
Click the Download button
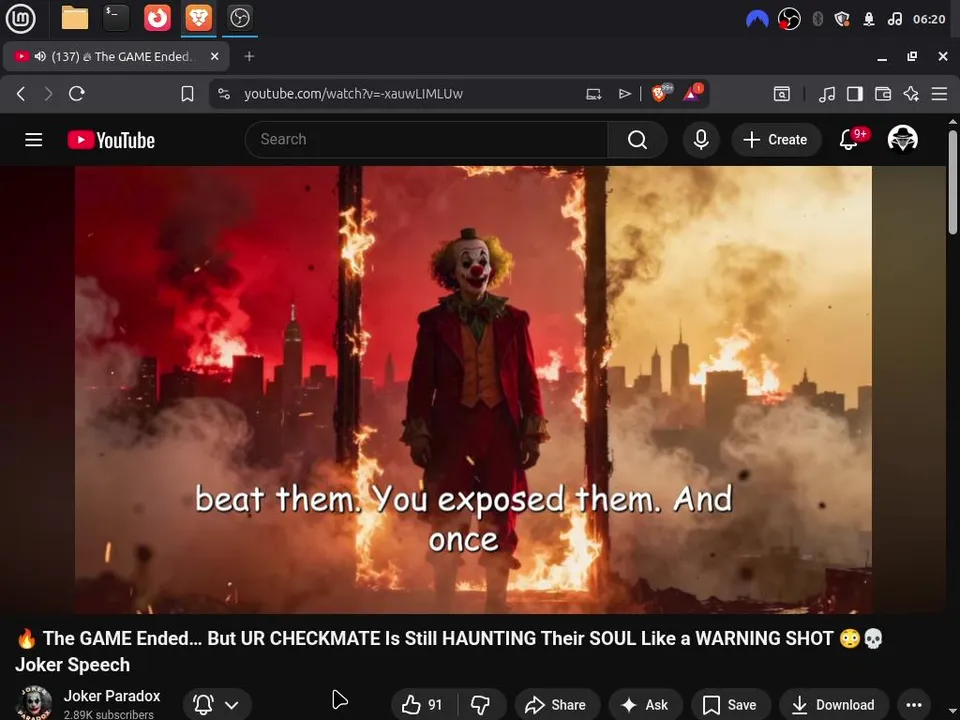pos(833,705)
